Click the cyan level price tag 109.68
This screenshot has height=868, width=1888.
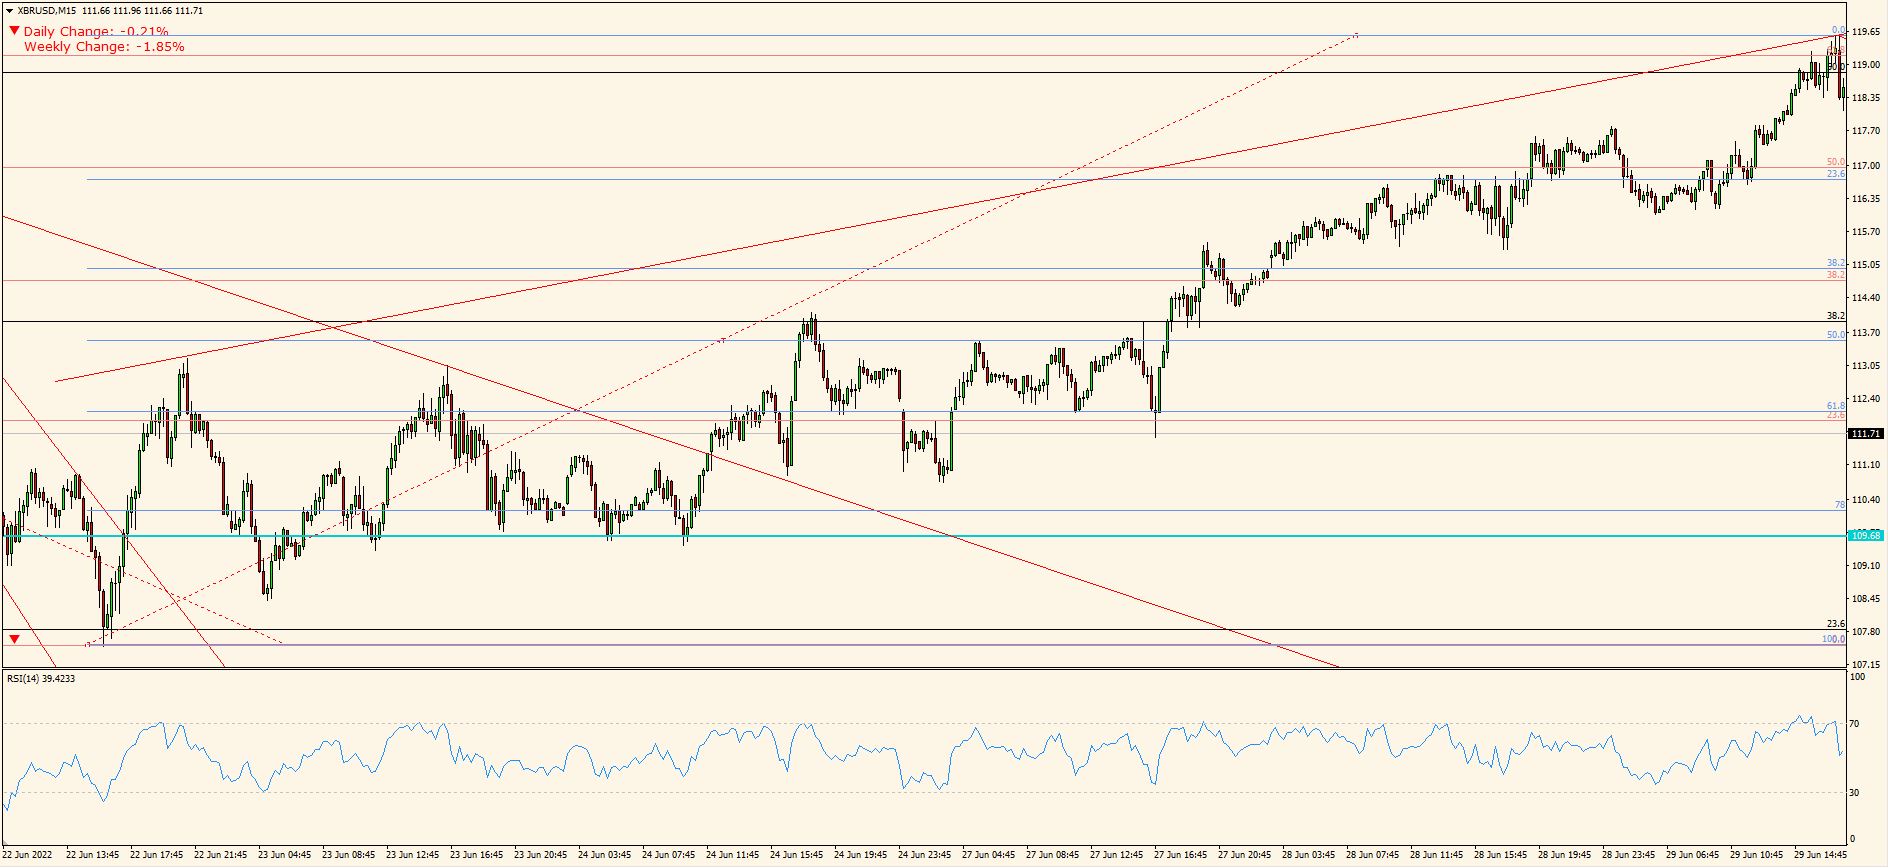pyautogui.click(x=1866, y=535)
